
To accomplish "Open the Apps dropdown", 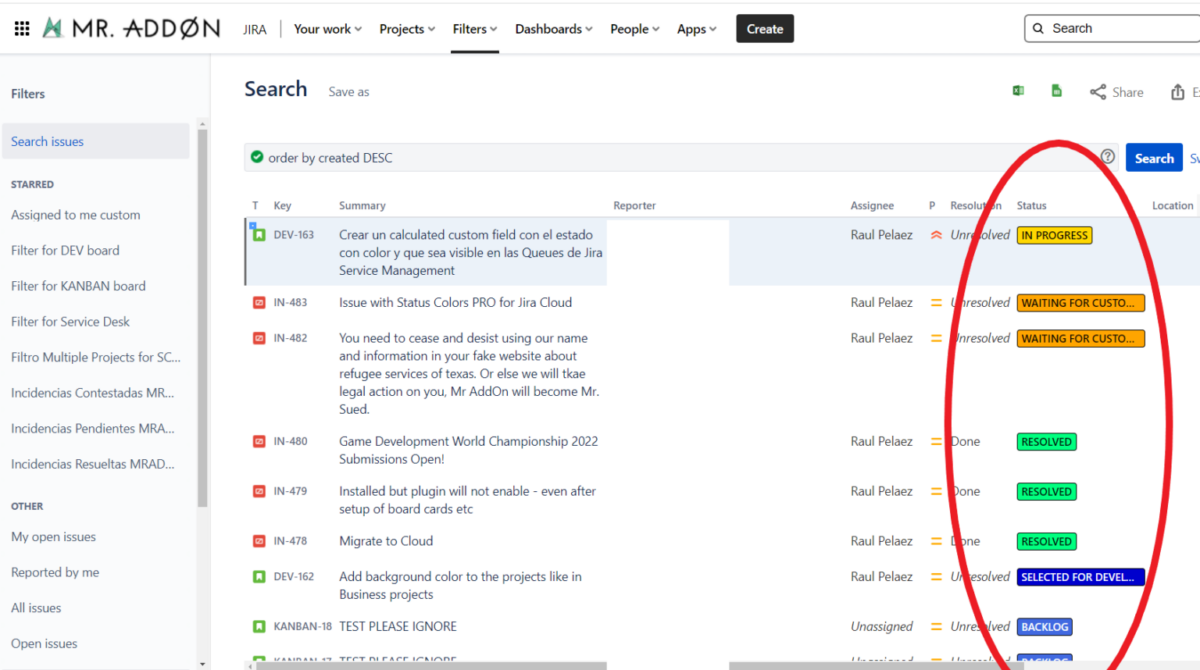I will (696, 29).
